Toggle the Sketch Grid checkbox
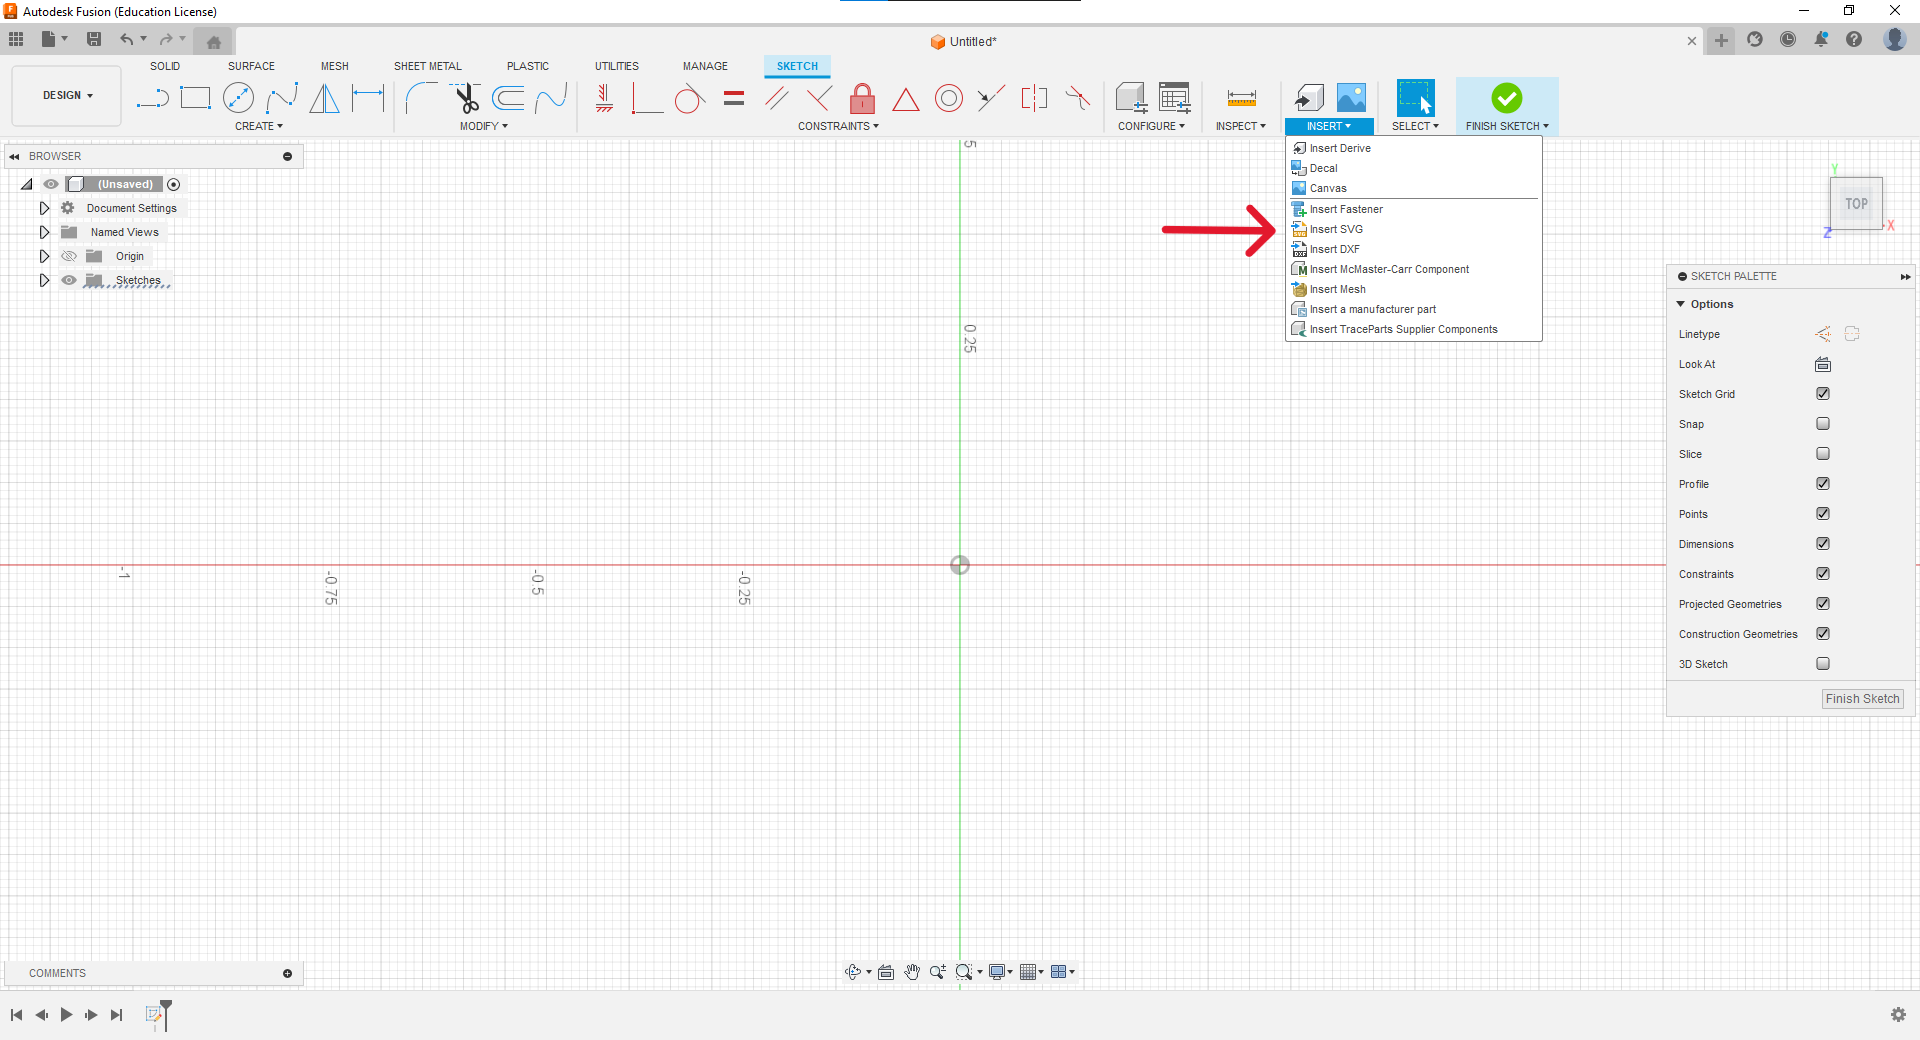Screen dimensions: 1920x1040 1823,394
